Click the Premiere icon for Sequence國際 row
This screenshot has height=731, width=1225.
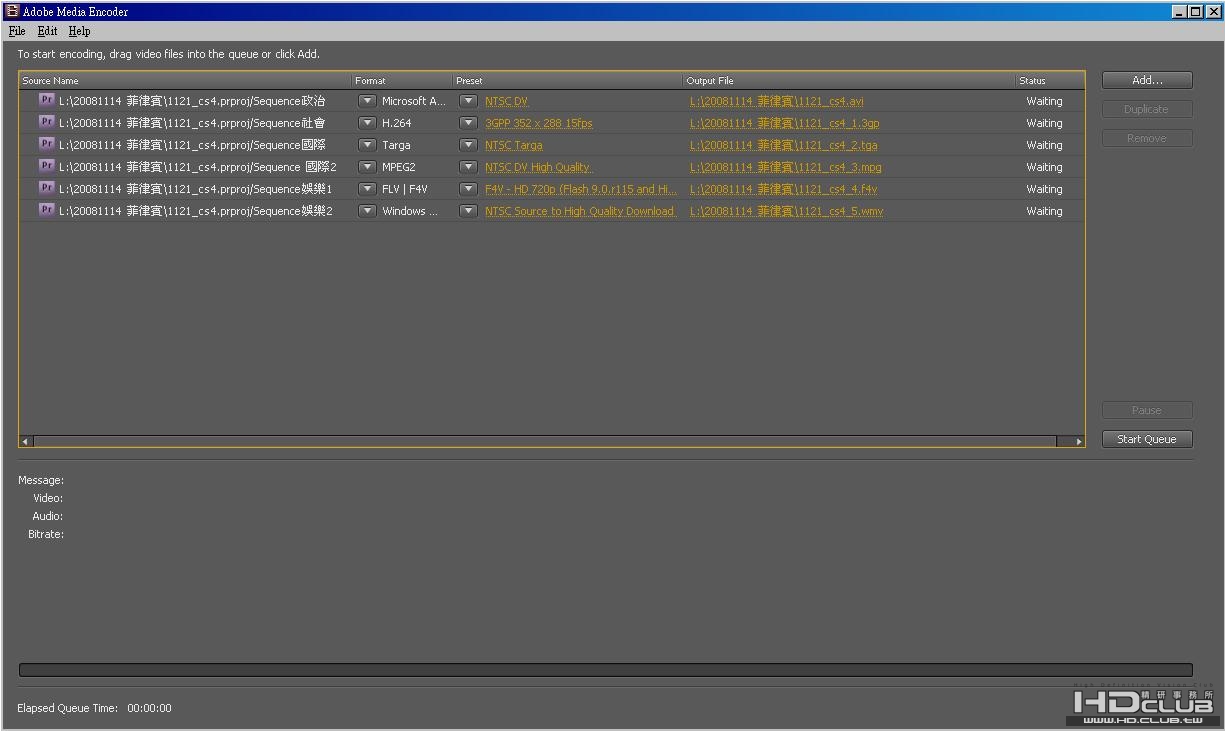point(46,144)
